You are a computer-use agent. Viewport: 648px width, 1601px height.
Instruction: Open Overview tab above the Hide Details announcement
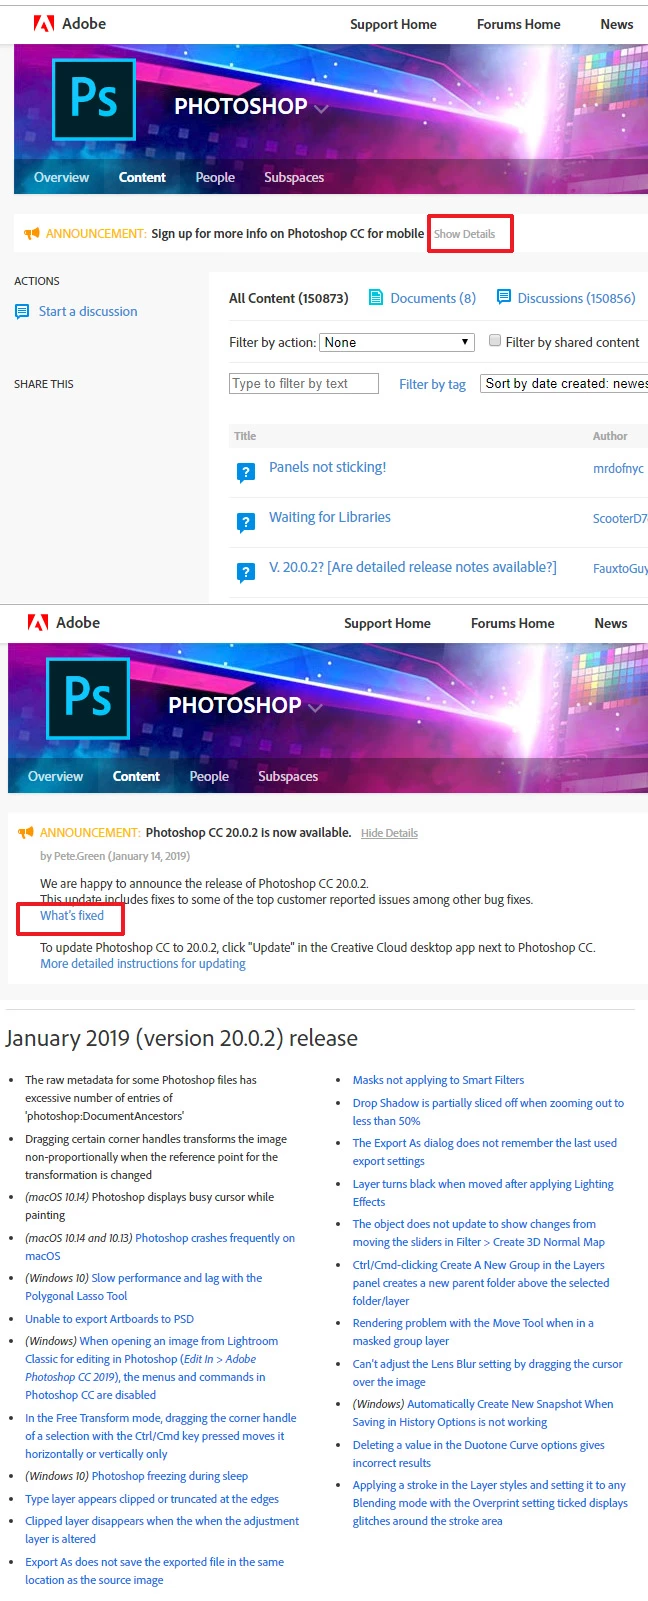[55, 776]
